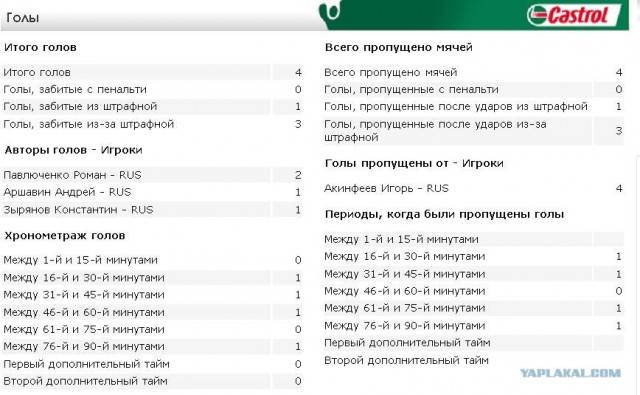Screen dimensions: 640x395
Task: Click 'Всего пропущено мячей' bold heading
Action: 399,47
